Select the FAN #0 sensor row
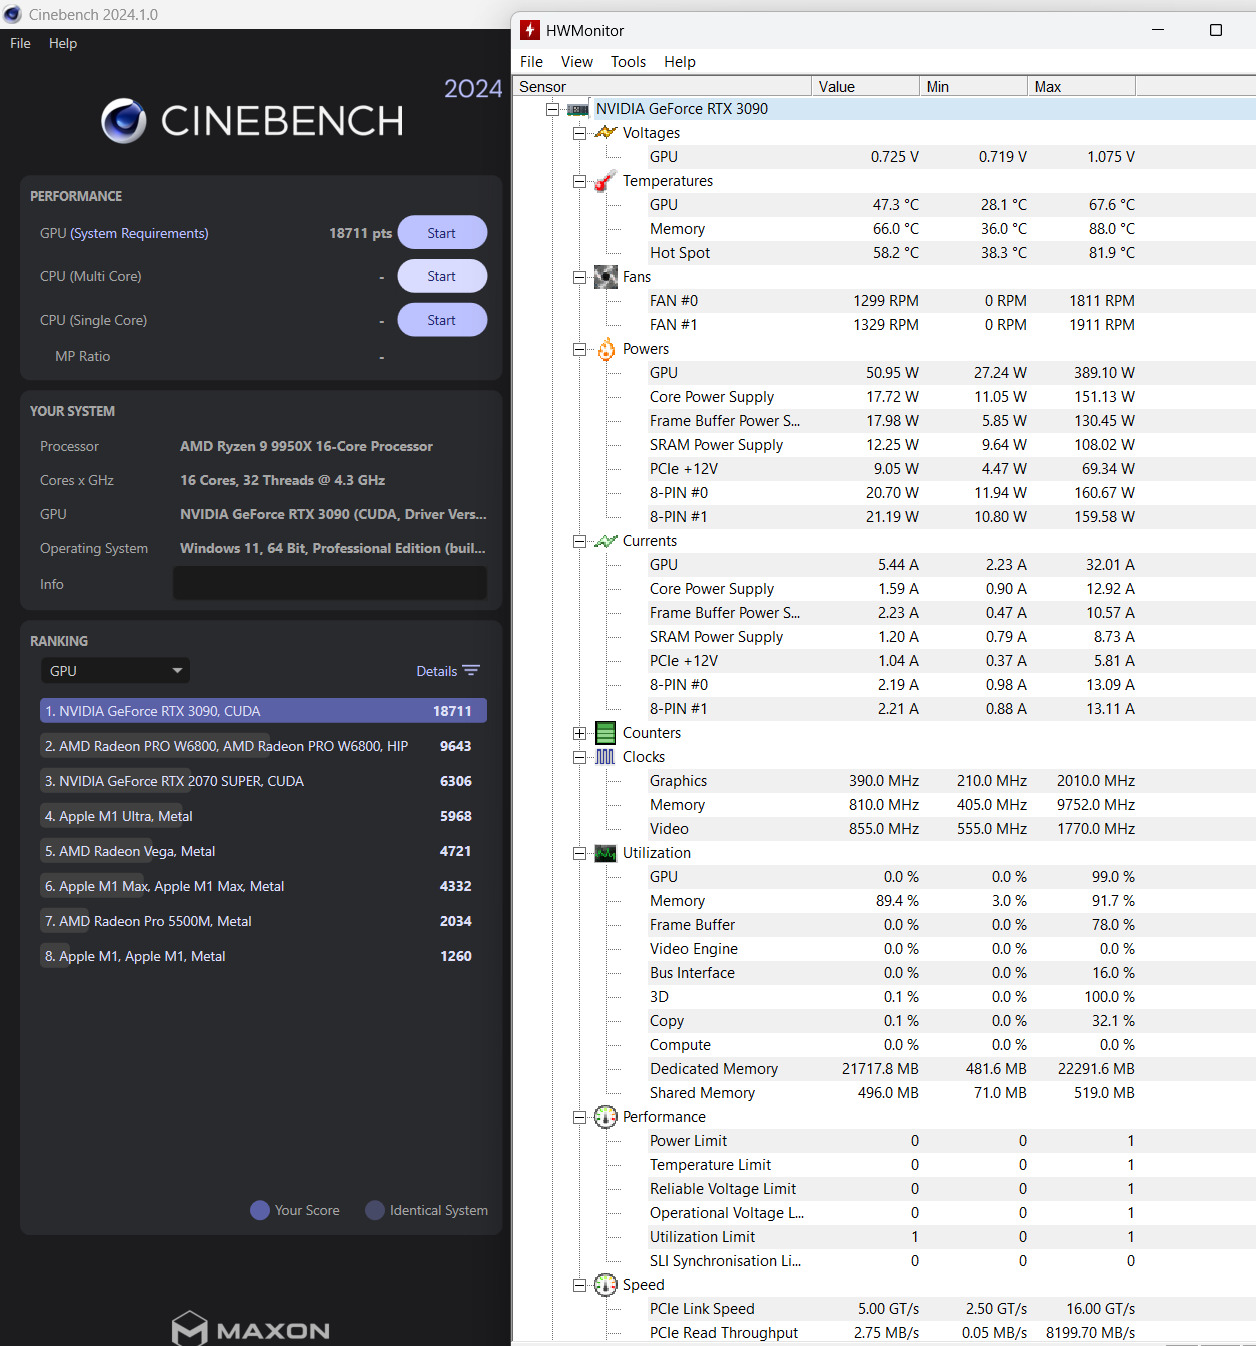 pyautogui.click(x=892, y=301)
